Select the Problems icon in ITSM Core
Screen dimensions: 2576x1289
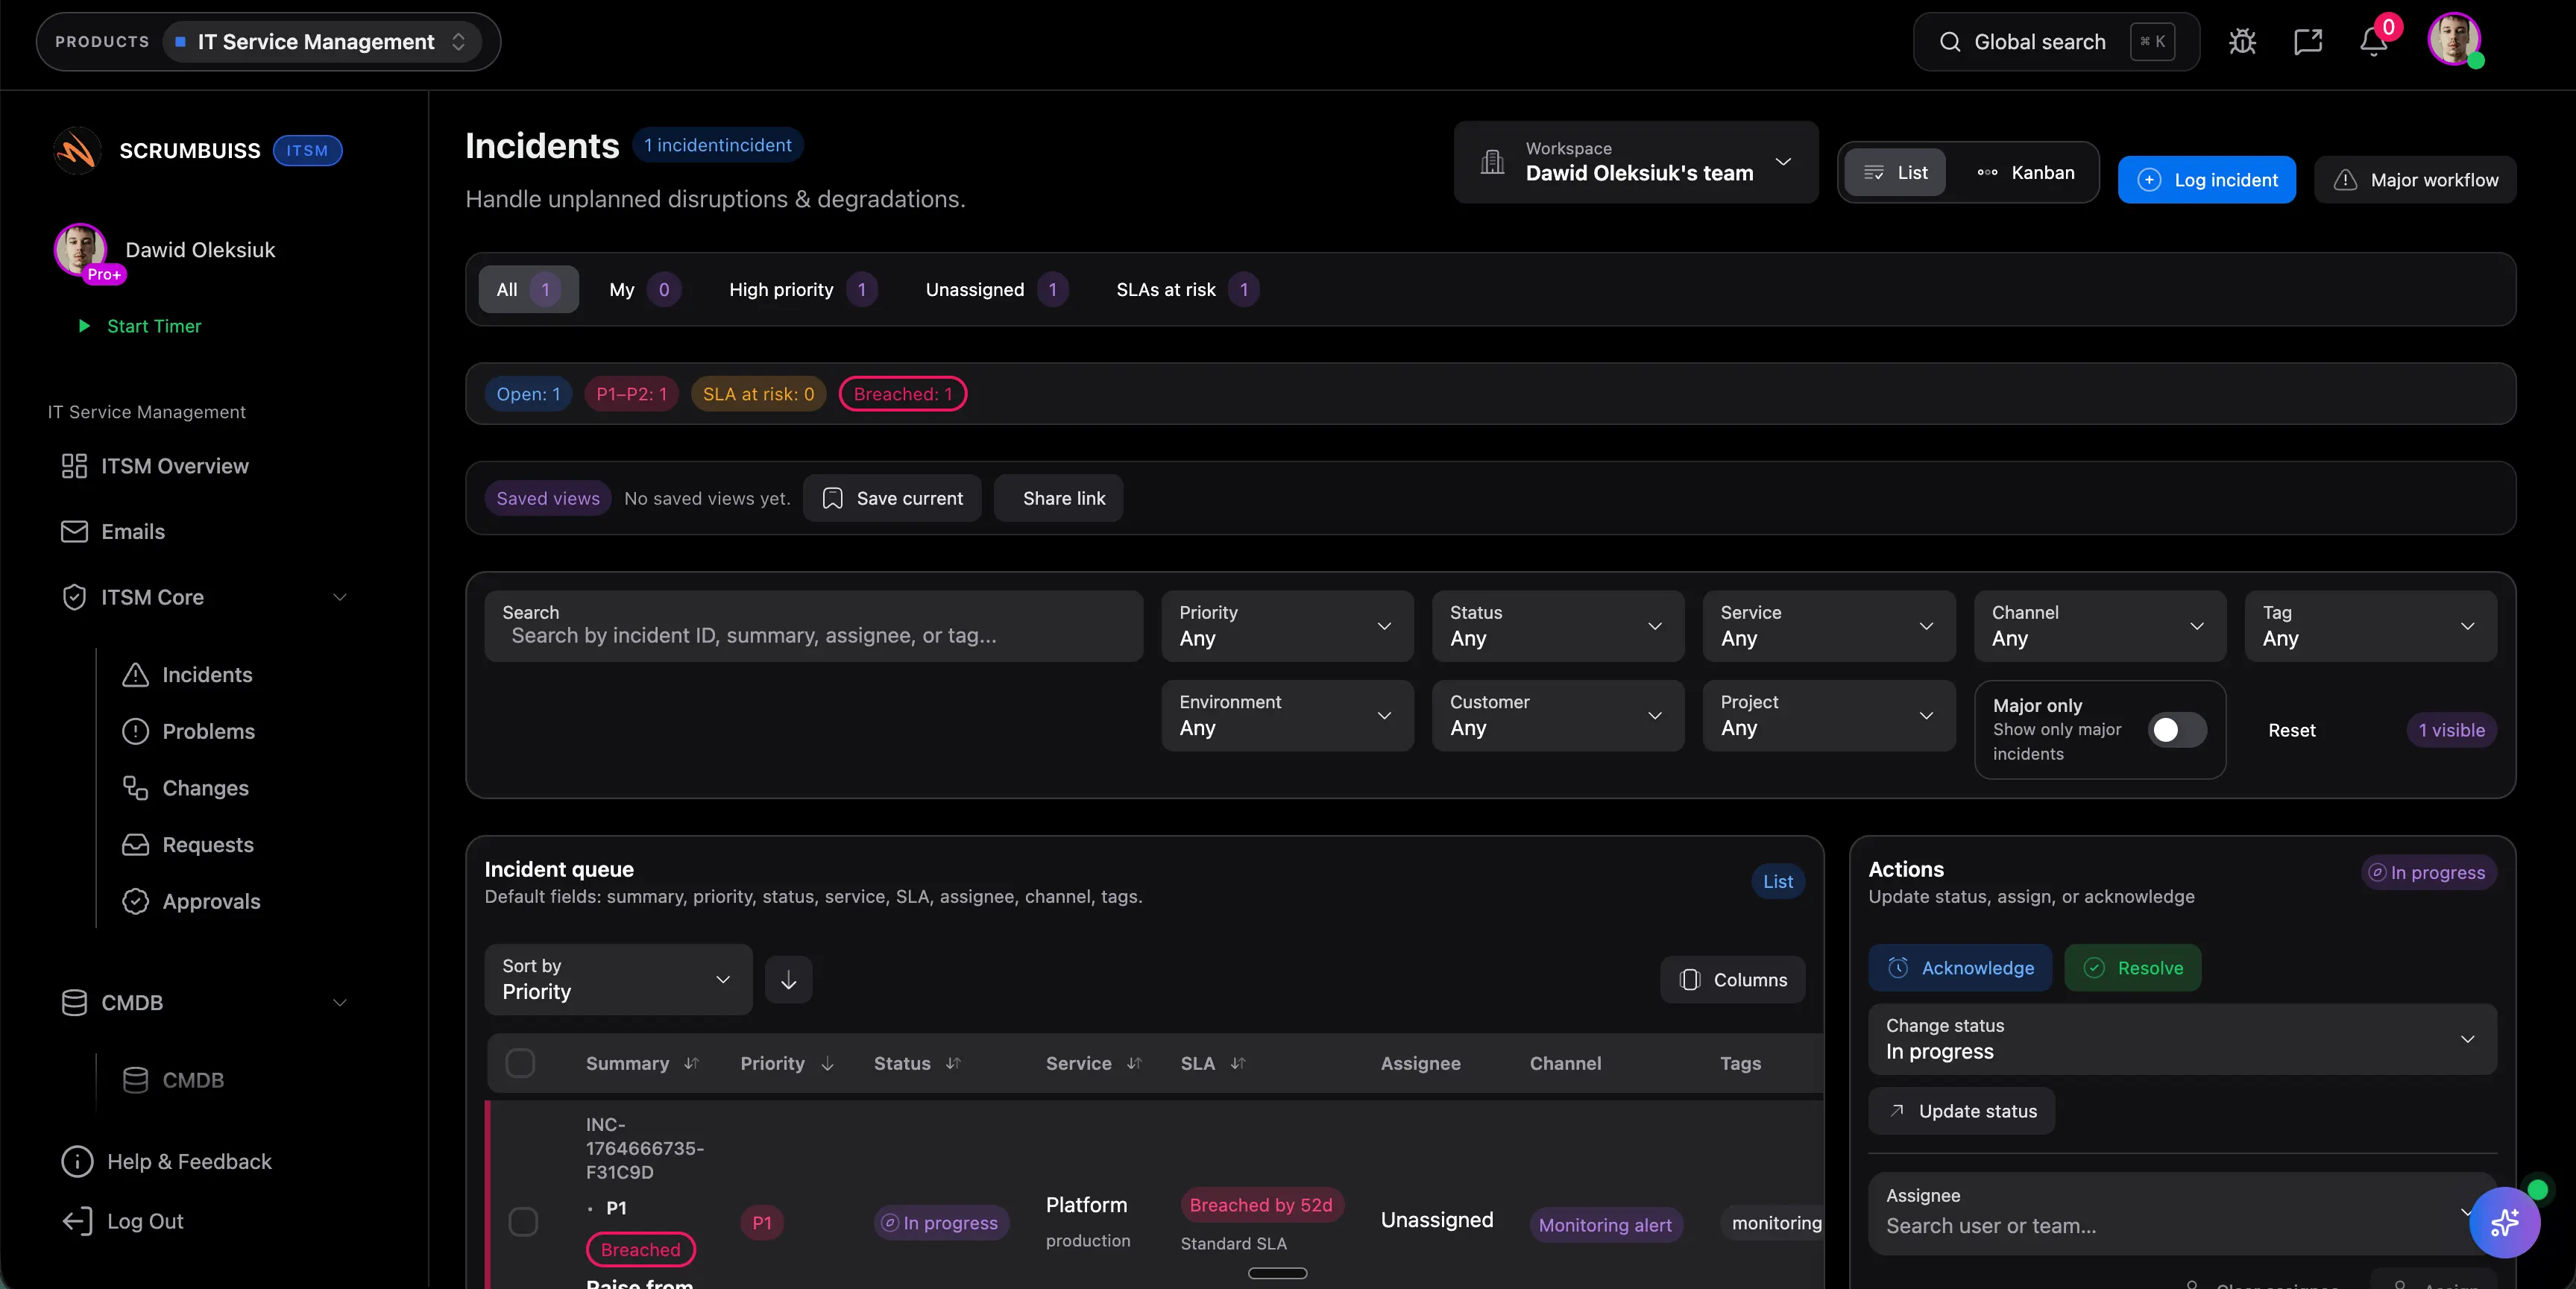point(136,731)
